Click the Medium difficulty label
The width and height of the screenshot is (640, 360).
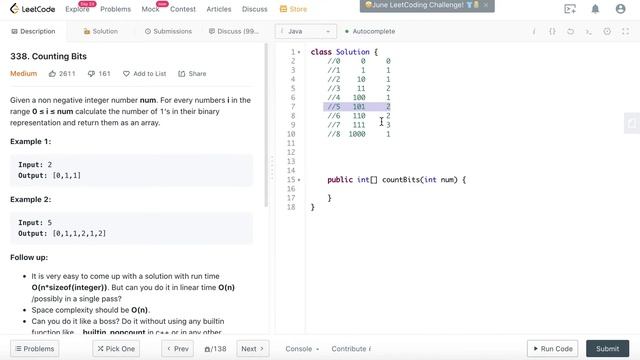[x=24, y=73]
